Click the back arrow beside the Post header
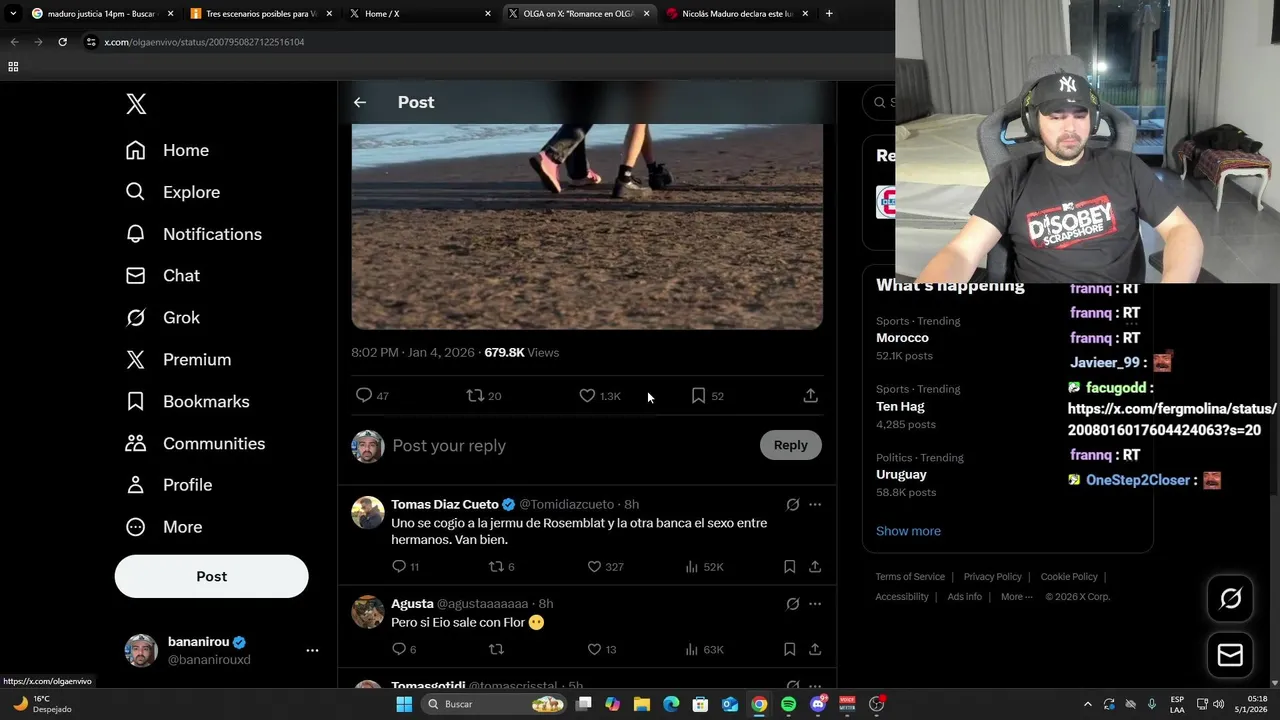1280x720 pixels. (x=360, y=102)
